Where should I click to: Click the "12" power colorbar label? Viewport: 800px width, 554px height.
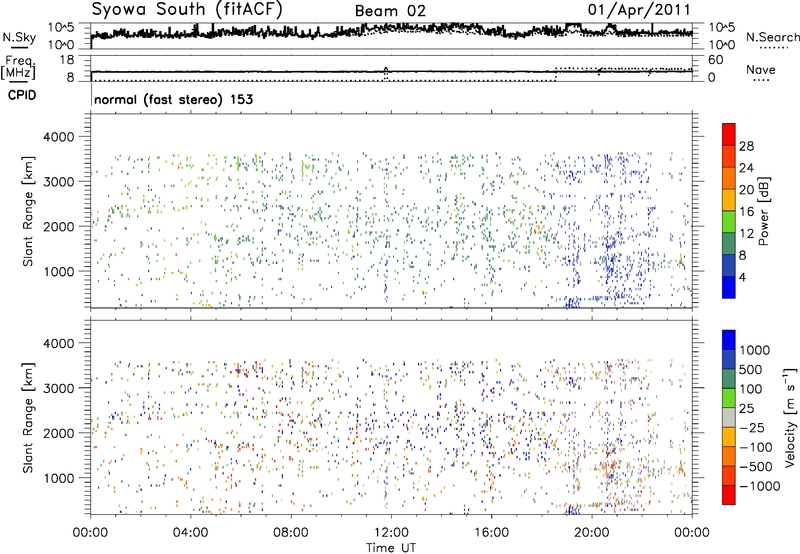pyautogui.click(x=746, y=234)
